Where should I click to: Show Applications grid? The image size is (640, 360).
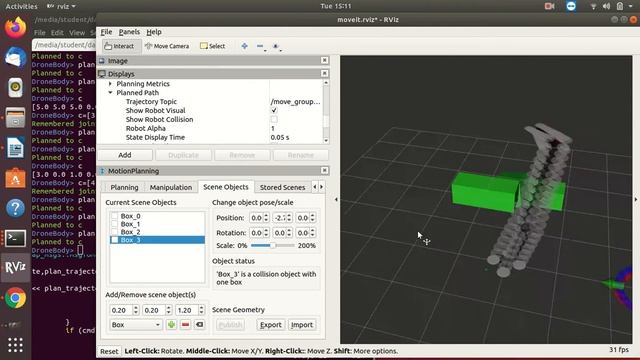click(15, 345)
